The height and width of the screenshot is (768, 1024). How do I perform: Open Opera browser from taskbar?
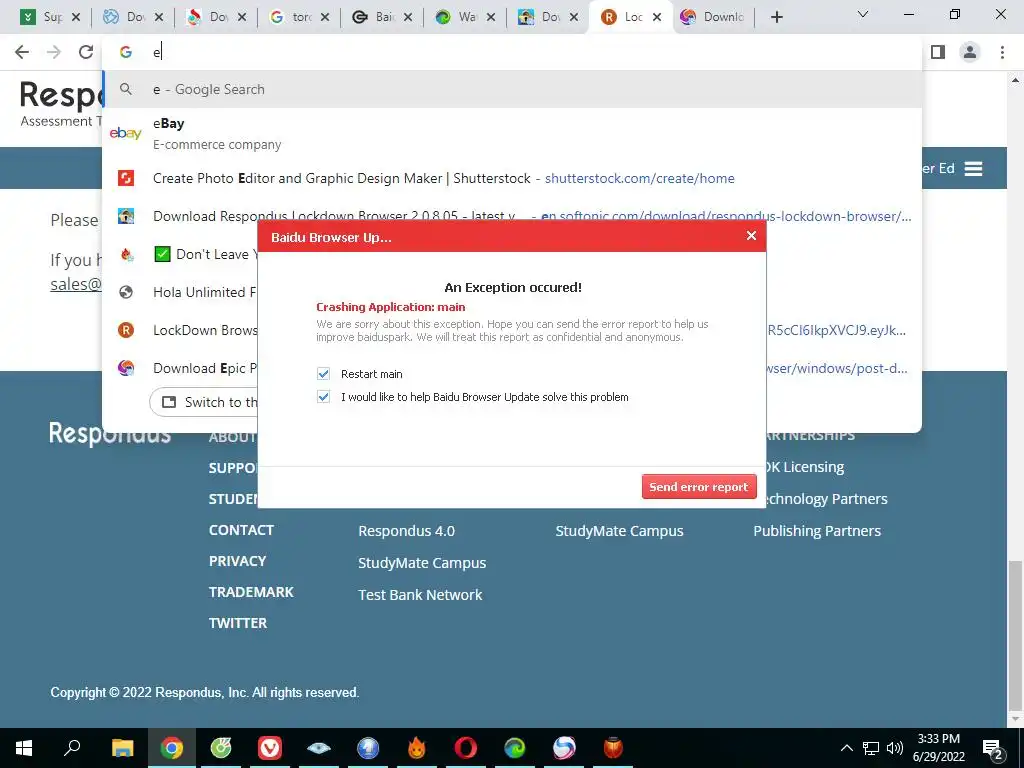pyautogui.click(x=466, y=748)
